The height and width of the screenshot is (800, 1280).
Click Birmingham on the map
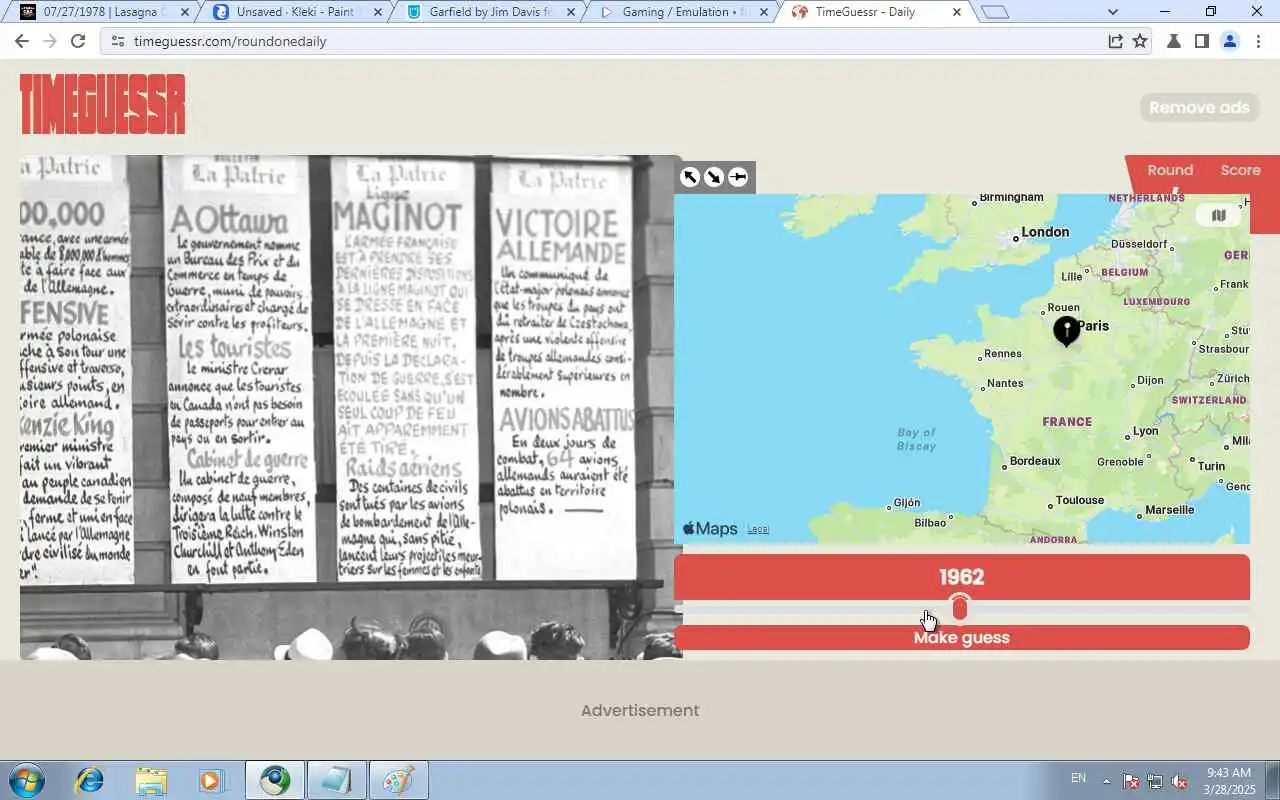pyautogui.click(x=1011, y=198)
